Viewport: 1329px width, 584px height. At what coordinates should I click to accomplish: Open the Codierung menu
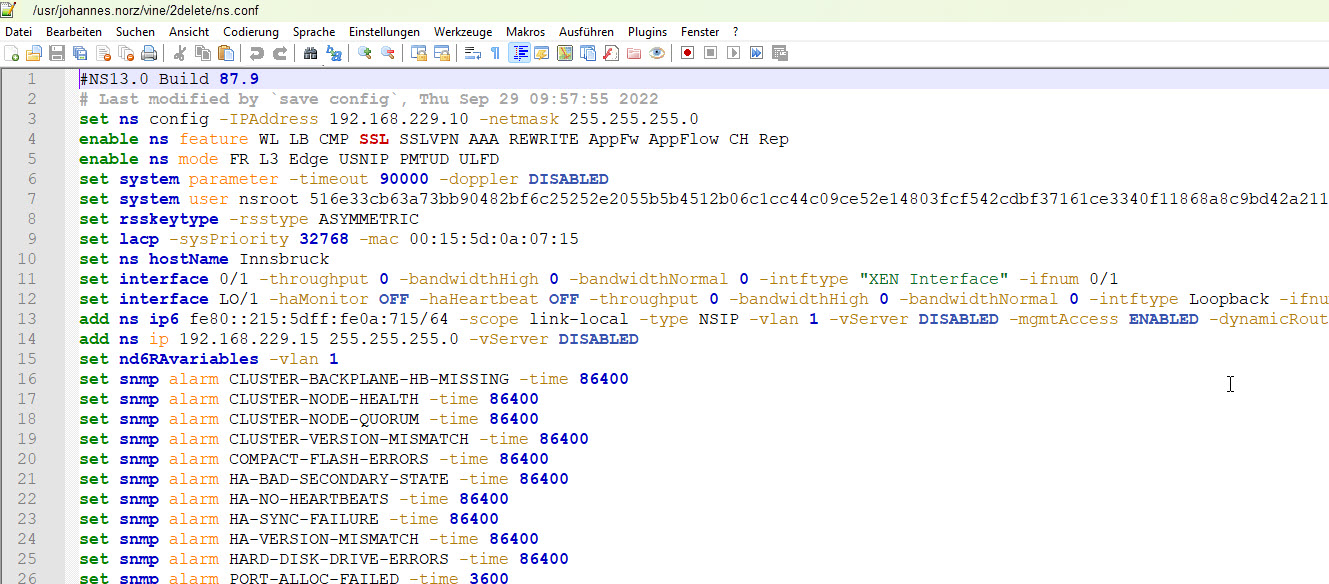pyautogui.click(x=250, y=32)
